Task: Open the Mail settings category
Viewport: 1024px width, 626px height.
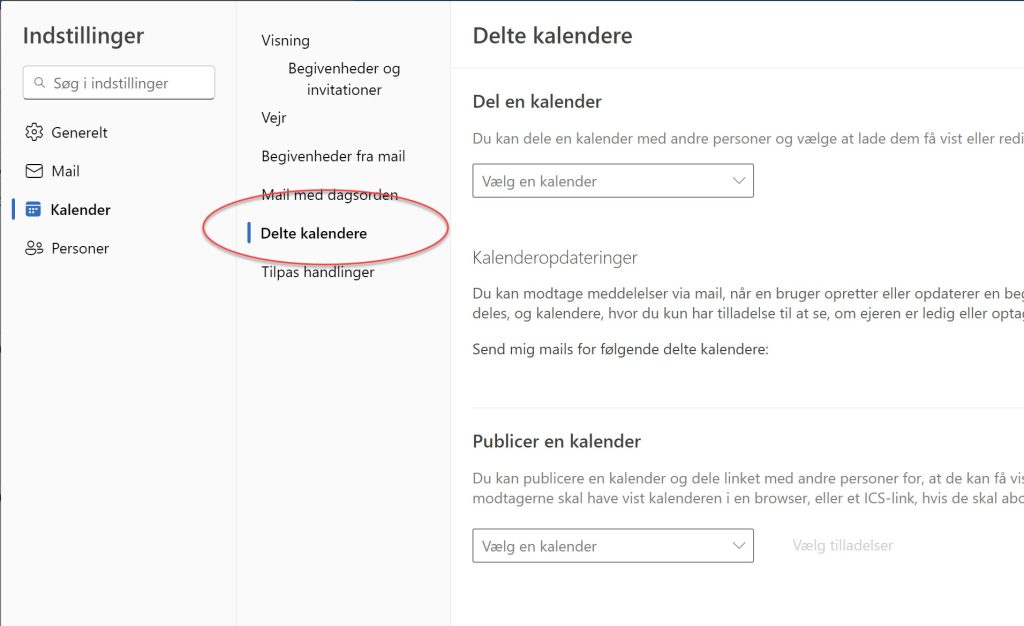Action: 65,171
